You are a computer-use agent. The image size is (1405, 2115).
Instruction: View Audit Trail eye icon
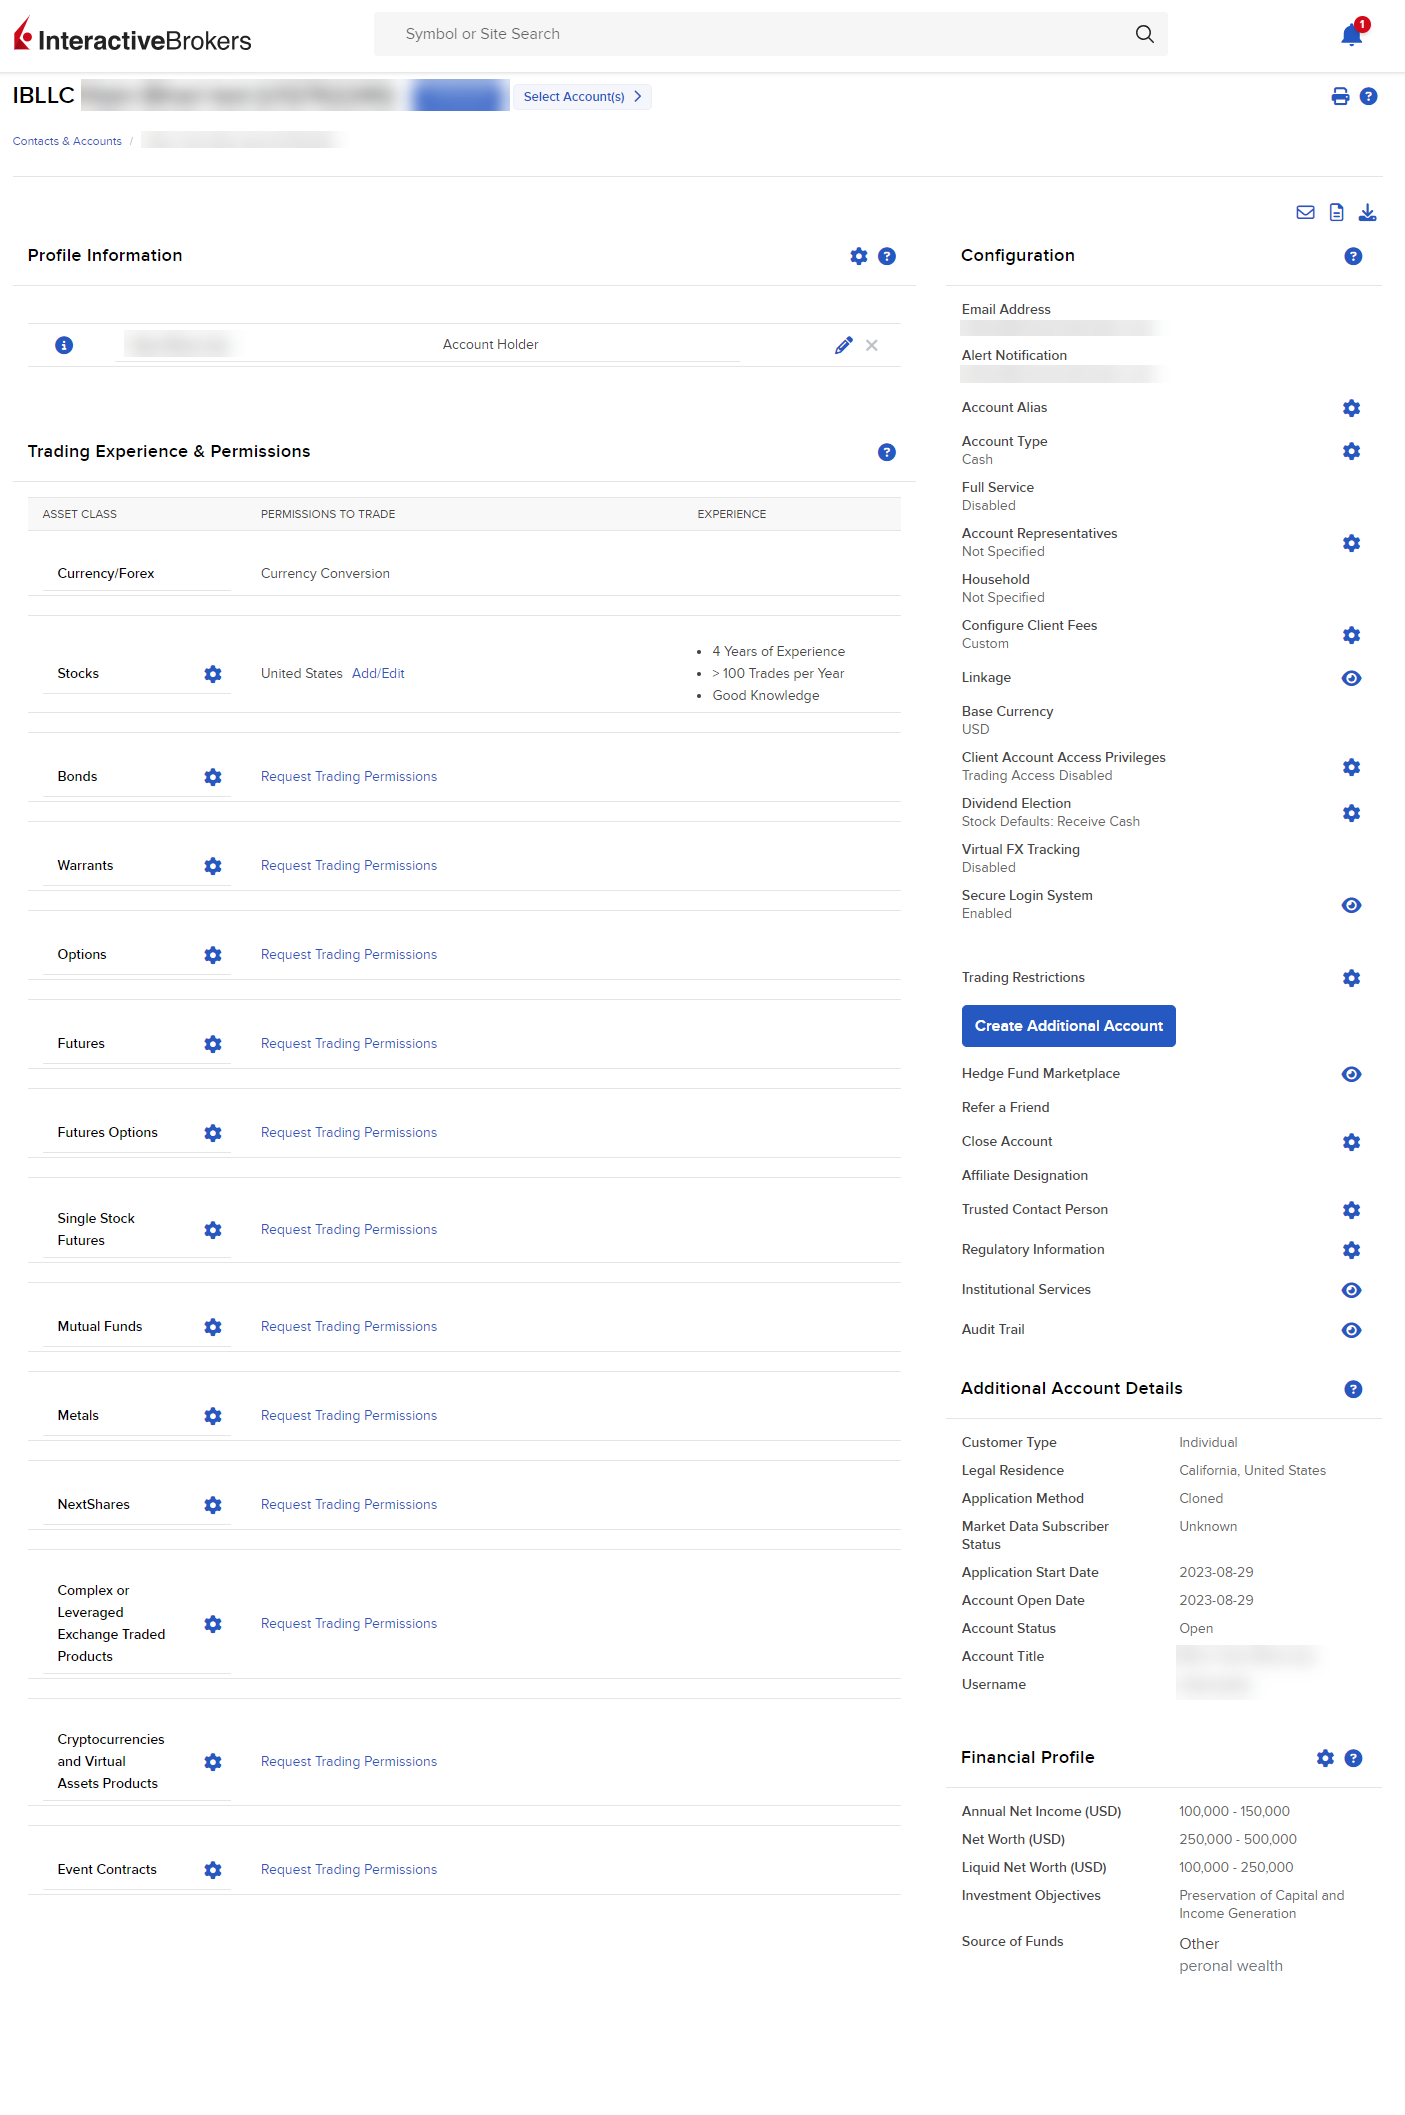pyautogui.click(x=1351, y=1330)
